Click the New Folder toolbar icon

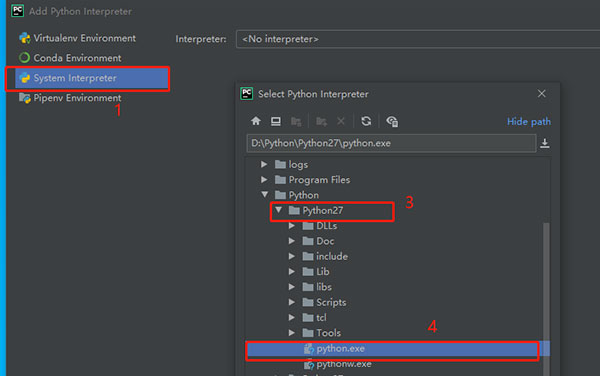click(x=321, y=122)
